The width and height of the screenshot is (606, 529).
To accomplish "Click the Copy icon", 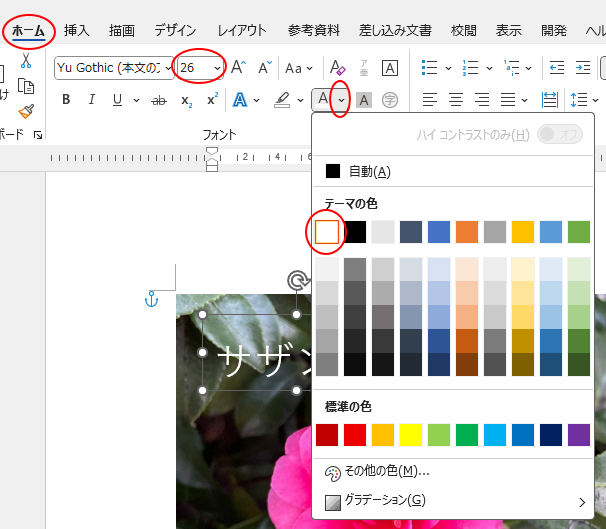I will pyautogui.click(x=26, y=86).
